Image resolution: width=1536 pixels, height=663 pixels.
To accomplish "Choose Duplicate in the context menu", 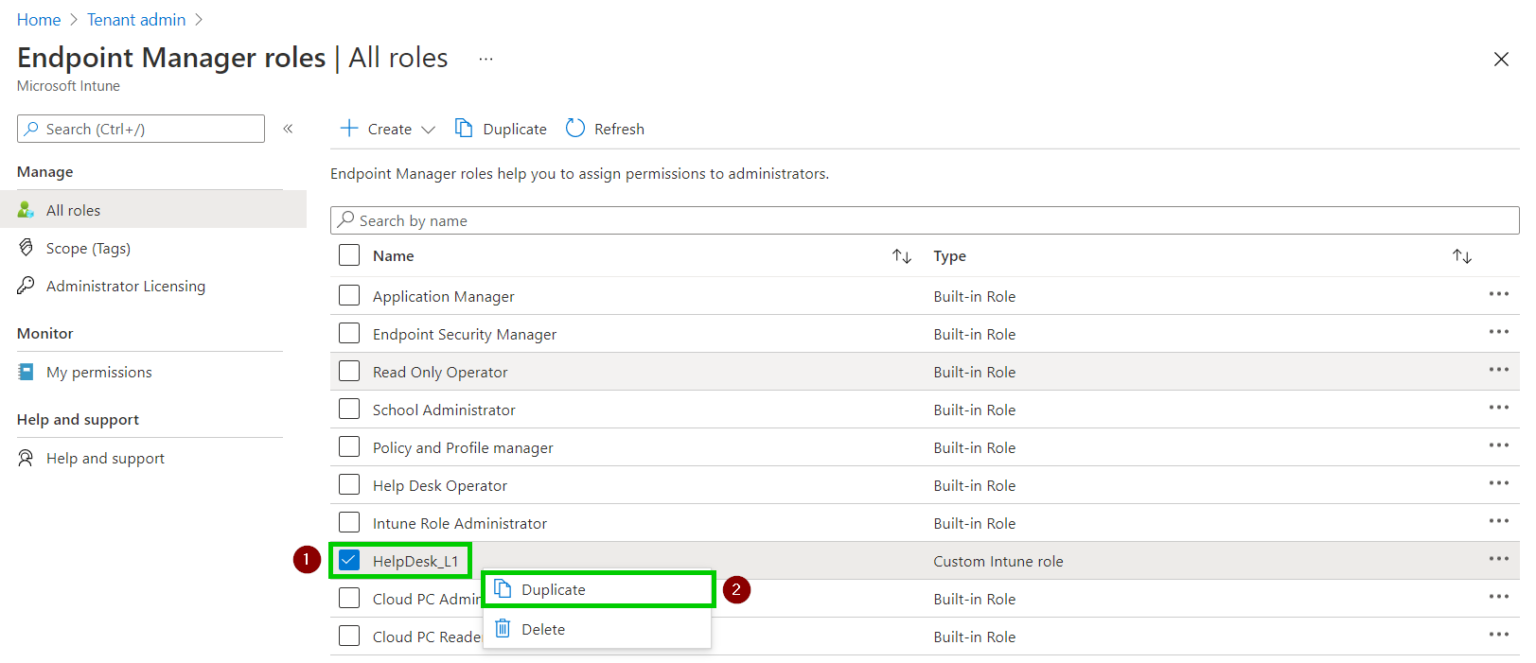I will click(x=598, y=590).
